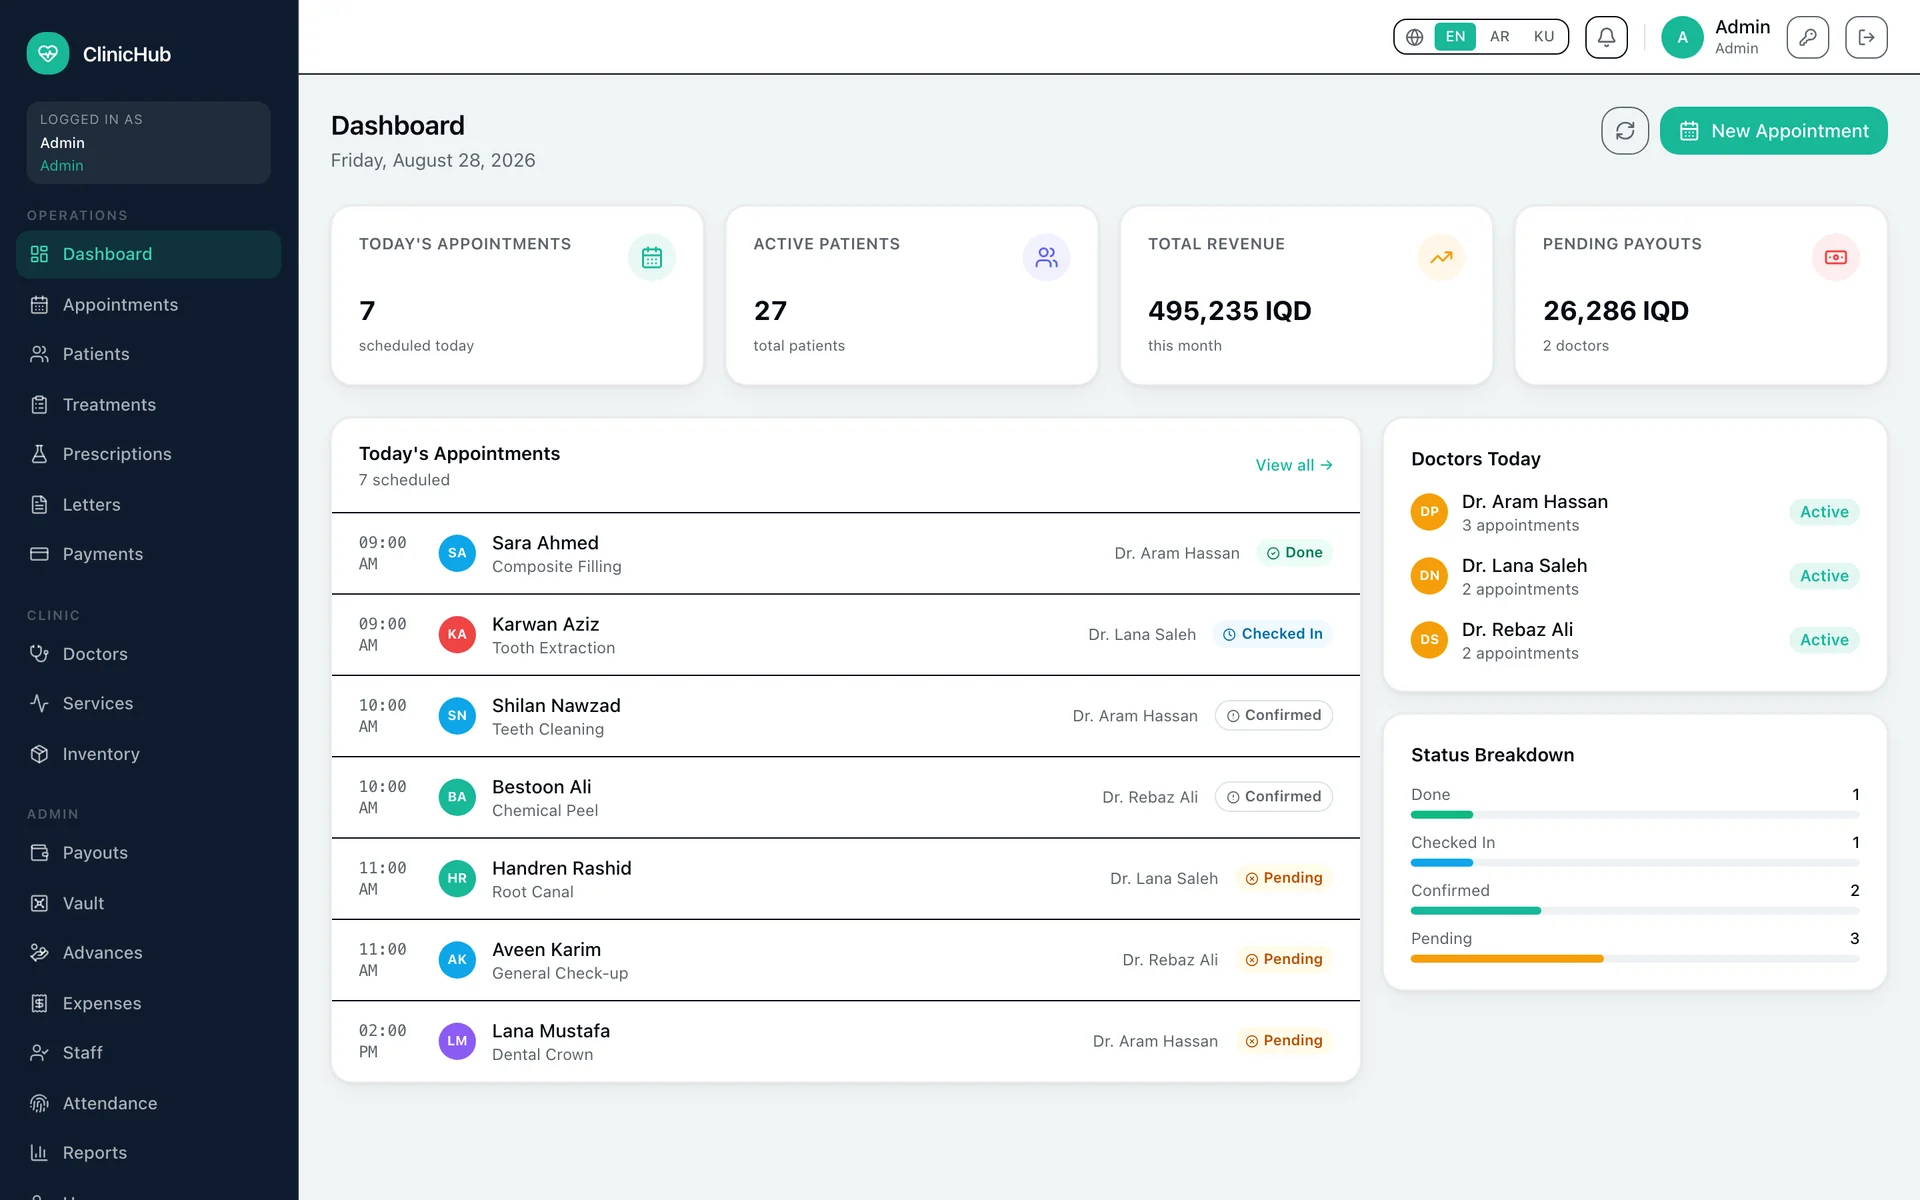Click the 495,235 IQD revenue value
Image resolution: width=1920 pixels, height=1200 pixels.
[x=1229, y=311]
